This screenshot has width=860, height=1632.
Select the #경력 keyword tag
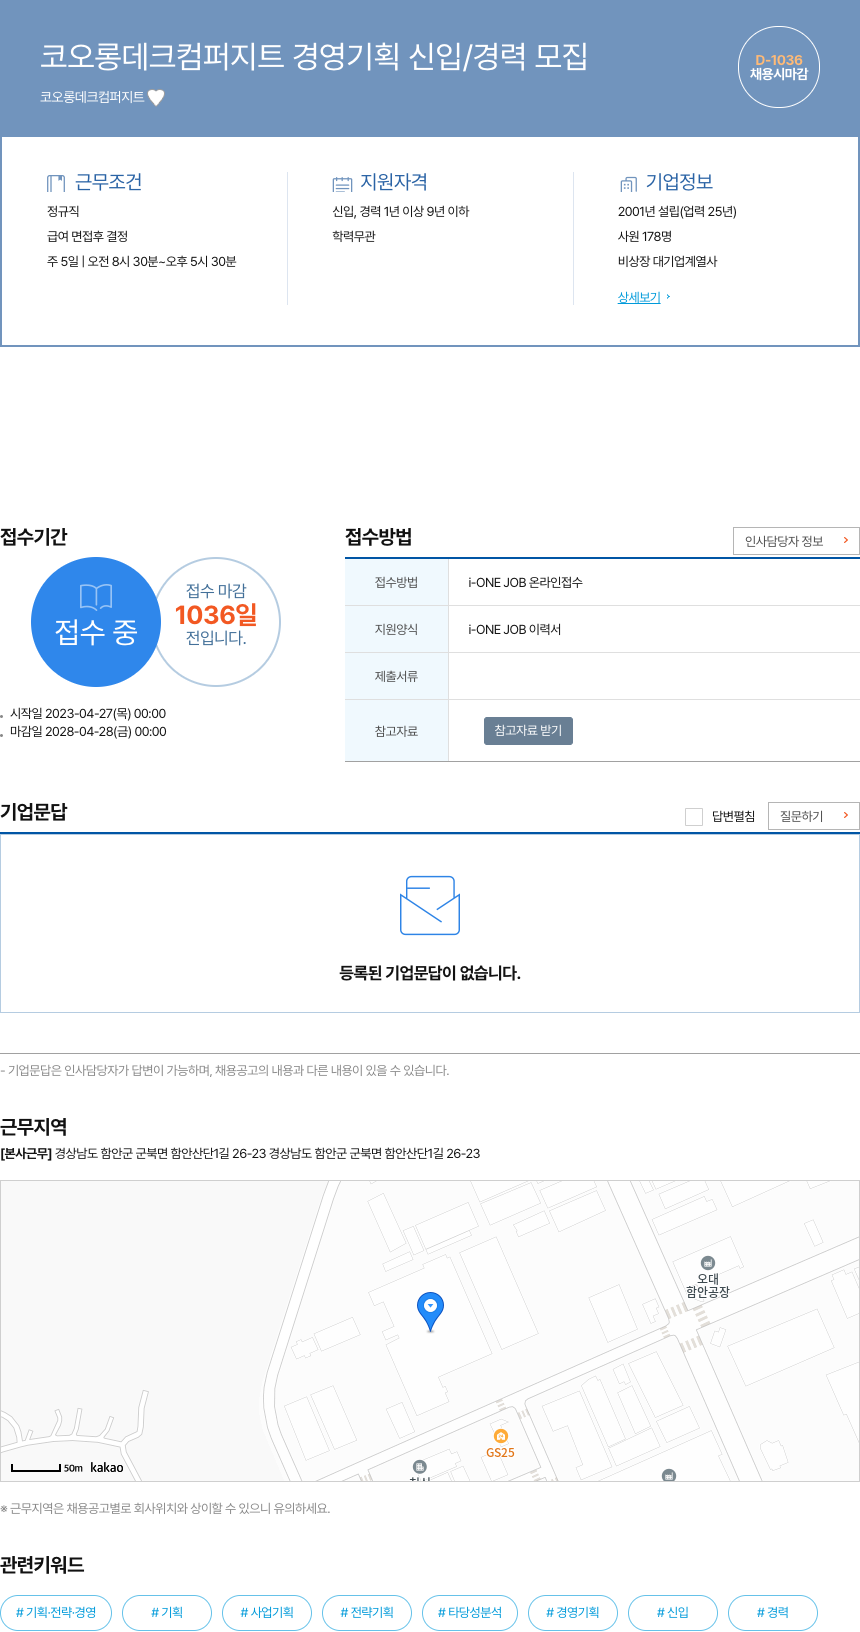click(773, 1613)
